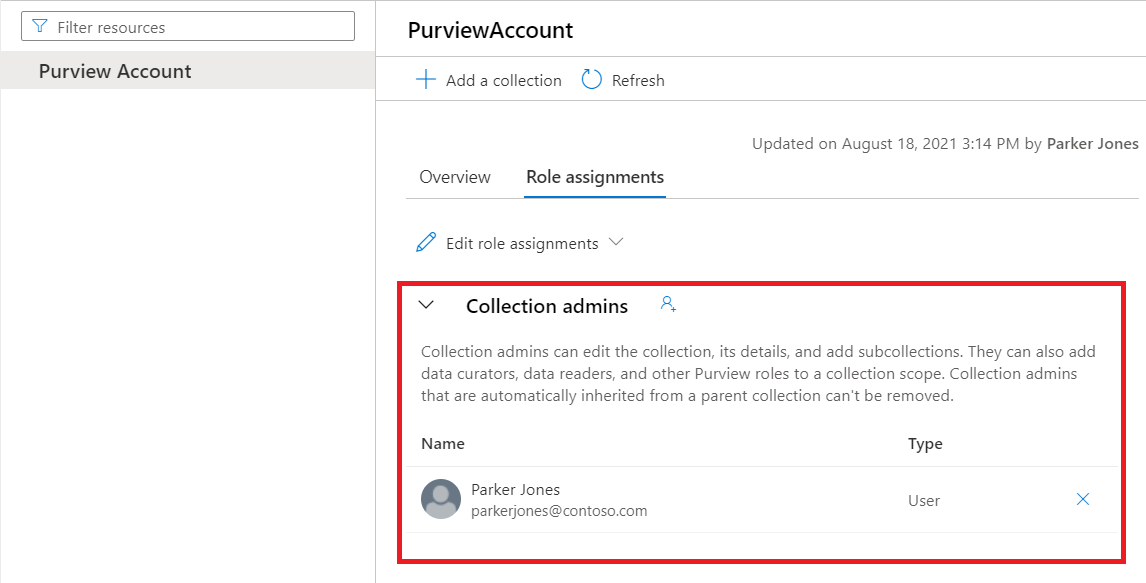
Task: Click the circular Refresh icon
Action: coord(590,79)
